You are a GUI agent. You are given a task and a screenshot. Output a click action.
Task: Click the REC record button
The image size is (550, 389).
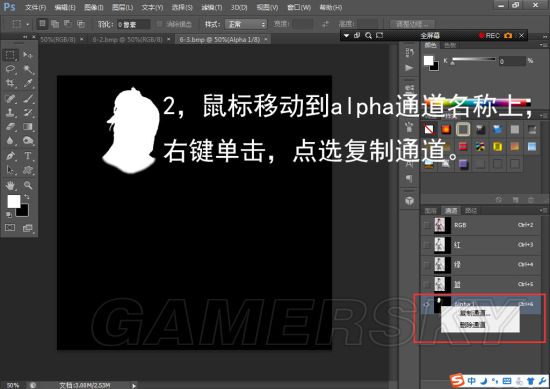(x=489, y=35)
